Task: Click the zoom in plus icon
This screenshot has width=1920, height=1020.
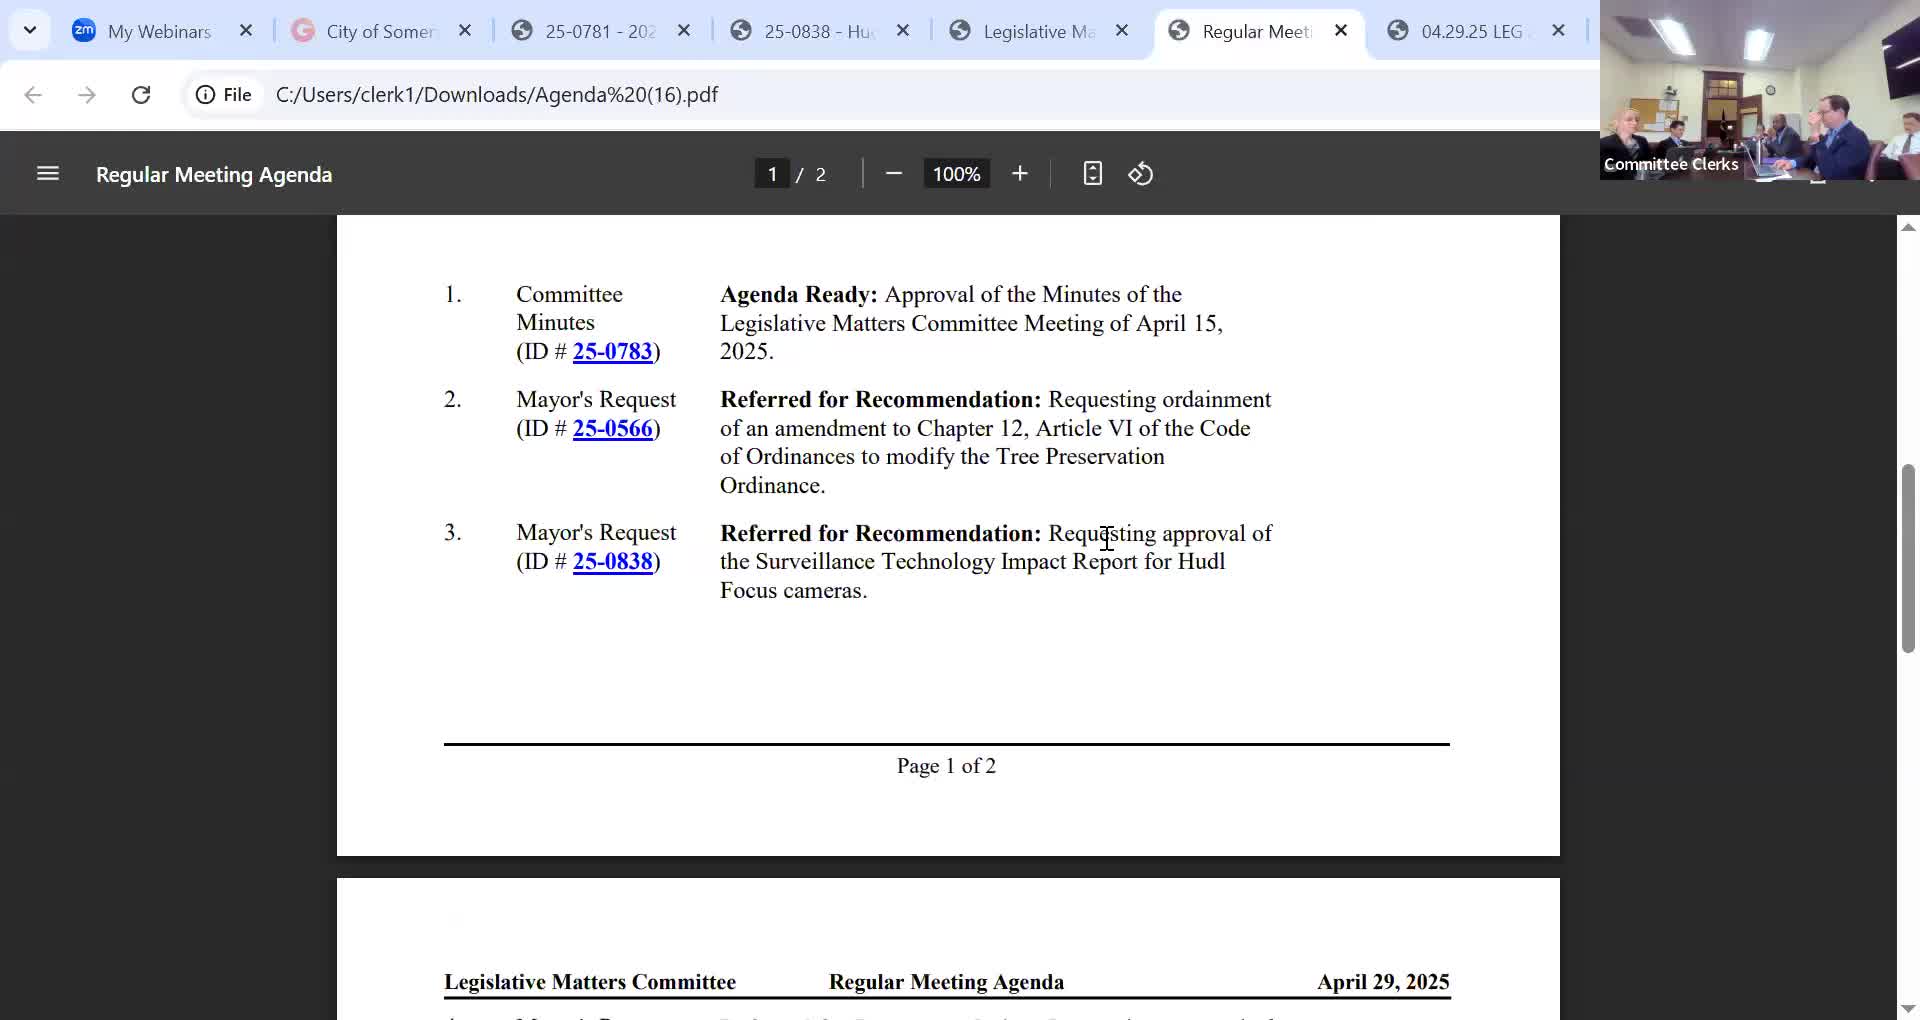Action: pyautogui.click(x=1019, y=174)
